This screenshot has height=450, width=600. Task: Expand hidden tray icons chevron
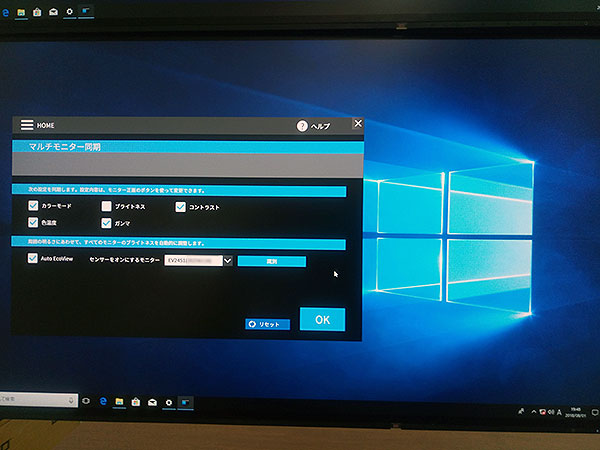[x=533, y=412]
